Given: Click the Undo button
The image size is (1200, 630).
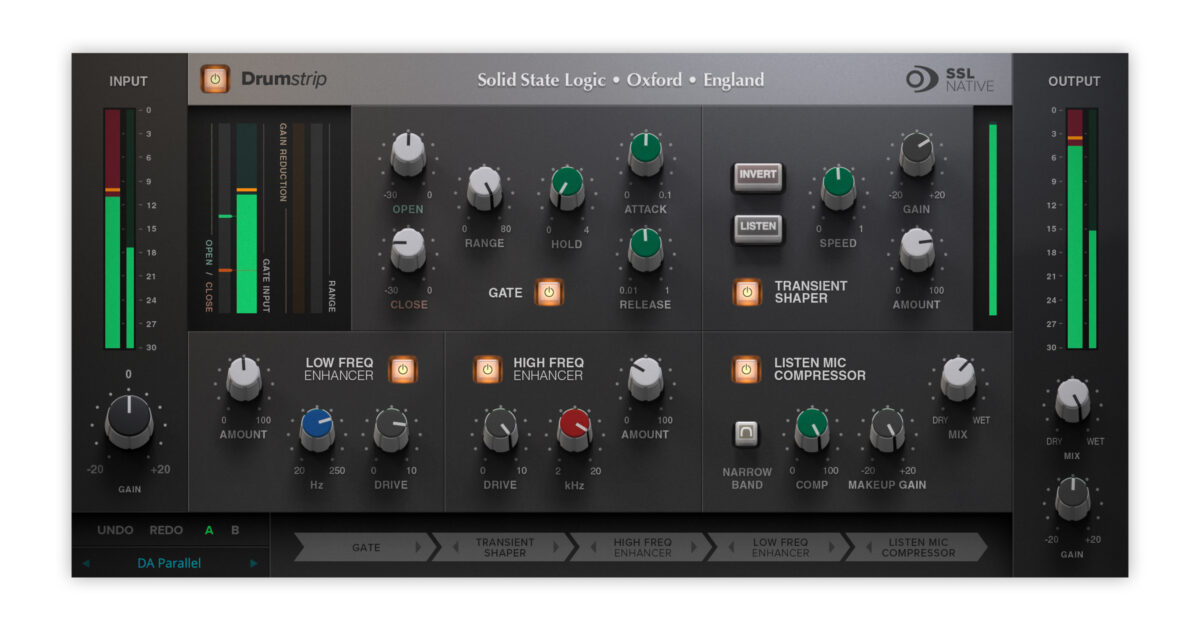Looking at the screenshot, I should click(115, 530).
